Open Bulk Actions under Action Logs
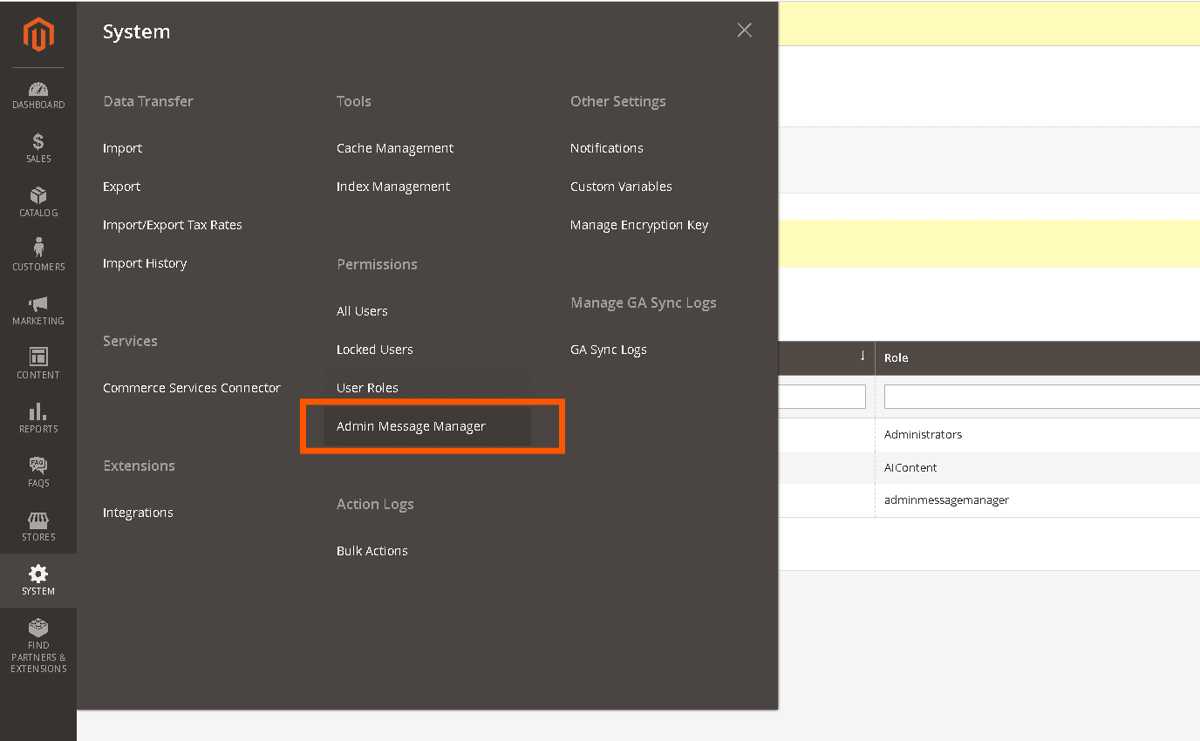Viewport: 1200px width, 741px height. coord(372,551)
